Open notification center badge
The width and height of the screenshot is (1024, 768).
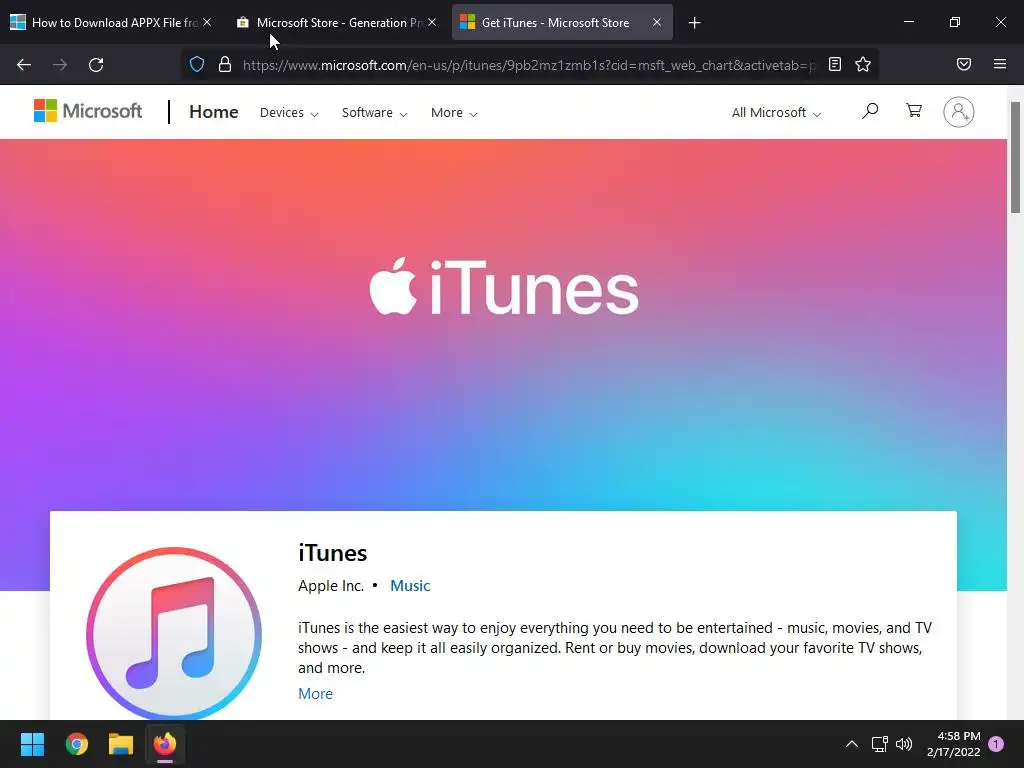click(996, 744)
